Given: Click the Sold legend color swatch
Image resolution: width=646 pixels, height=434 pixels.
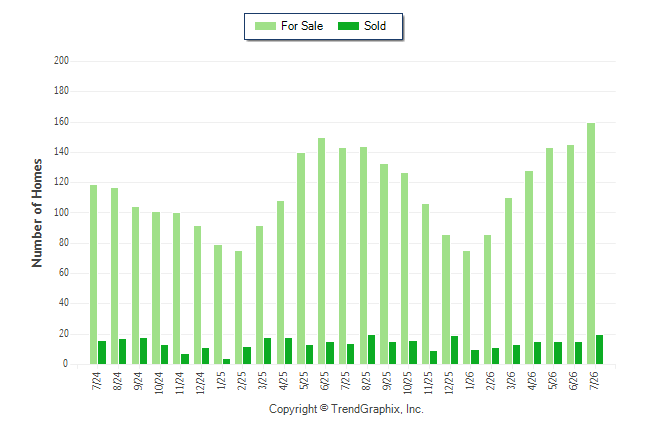Looking at the screenshot, I should click(348, 26).
